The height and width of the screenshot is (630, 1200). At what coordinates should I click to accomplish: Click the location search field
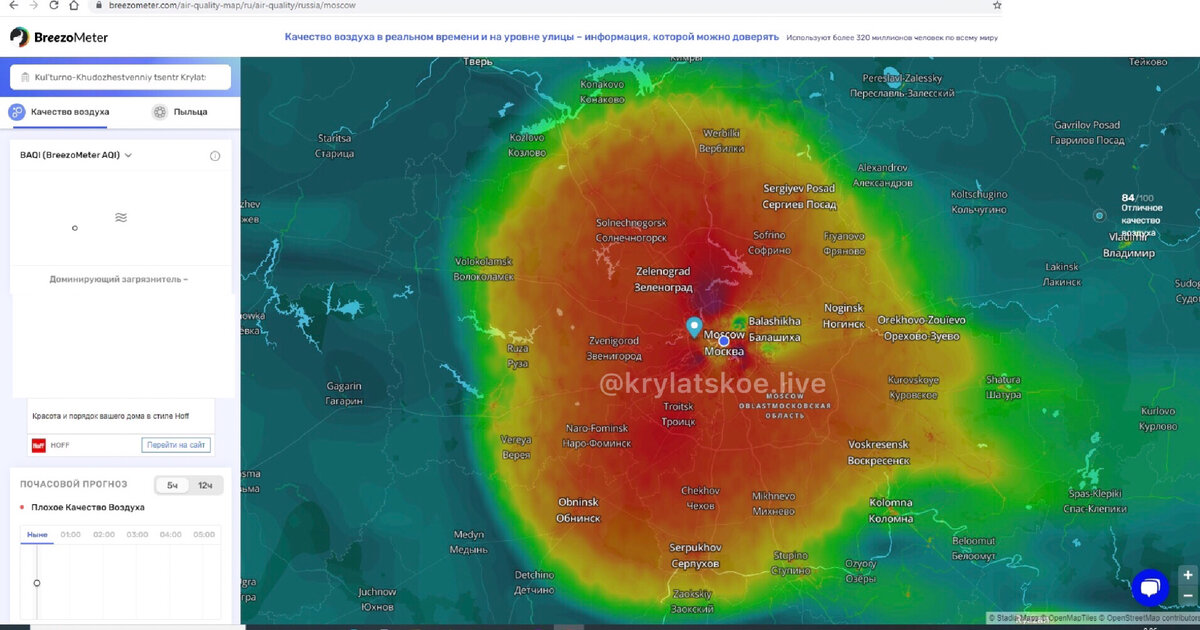[x=120, y=77]
